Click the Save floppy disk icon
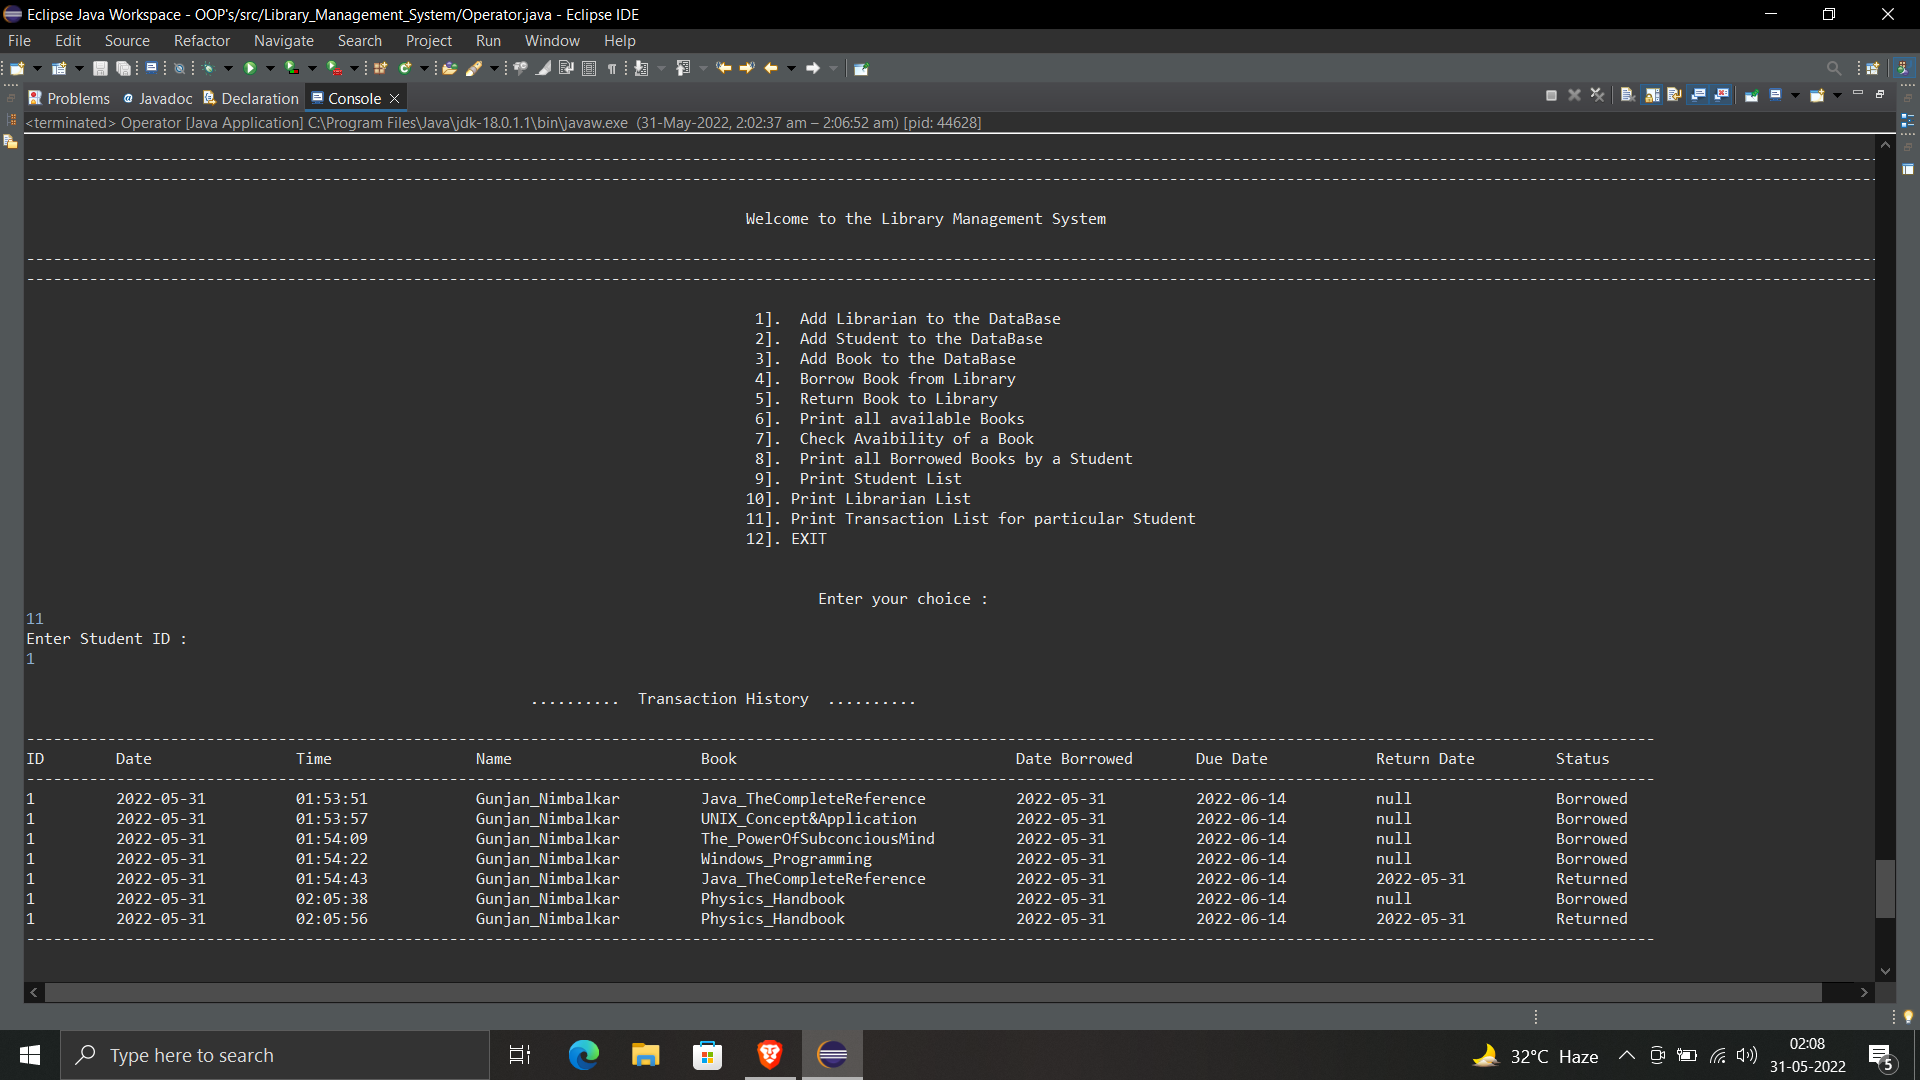This screenshot has width=1920, height=1080. (100, 68)
